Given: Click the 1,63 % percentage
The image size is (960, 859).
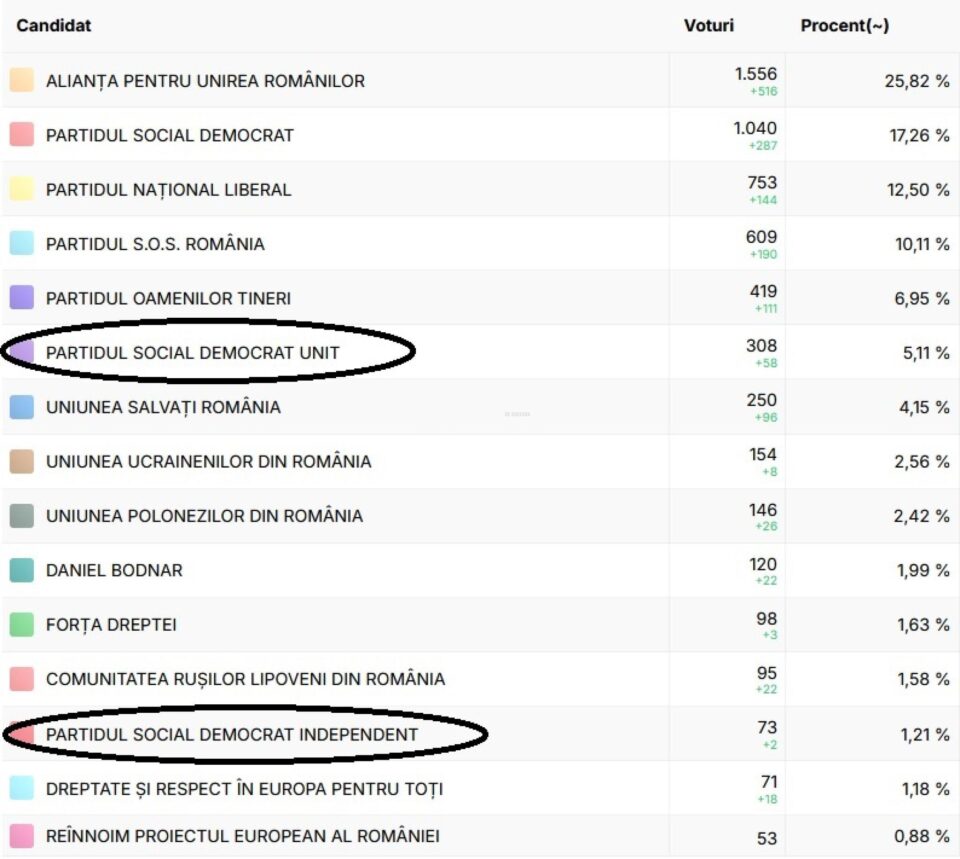Looking at the screenshot, I should click(923, 626).
